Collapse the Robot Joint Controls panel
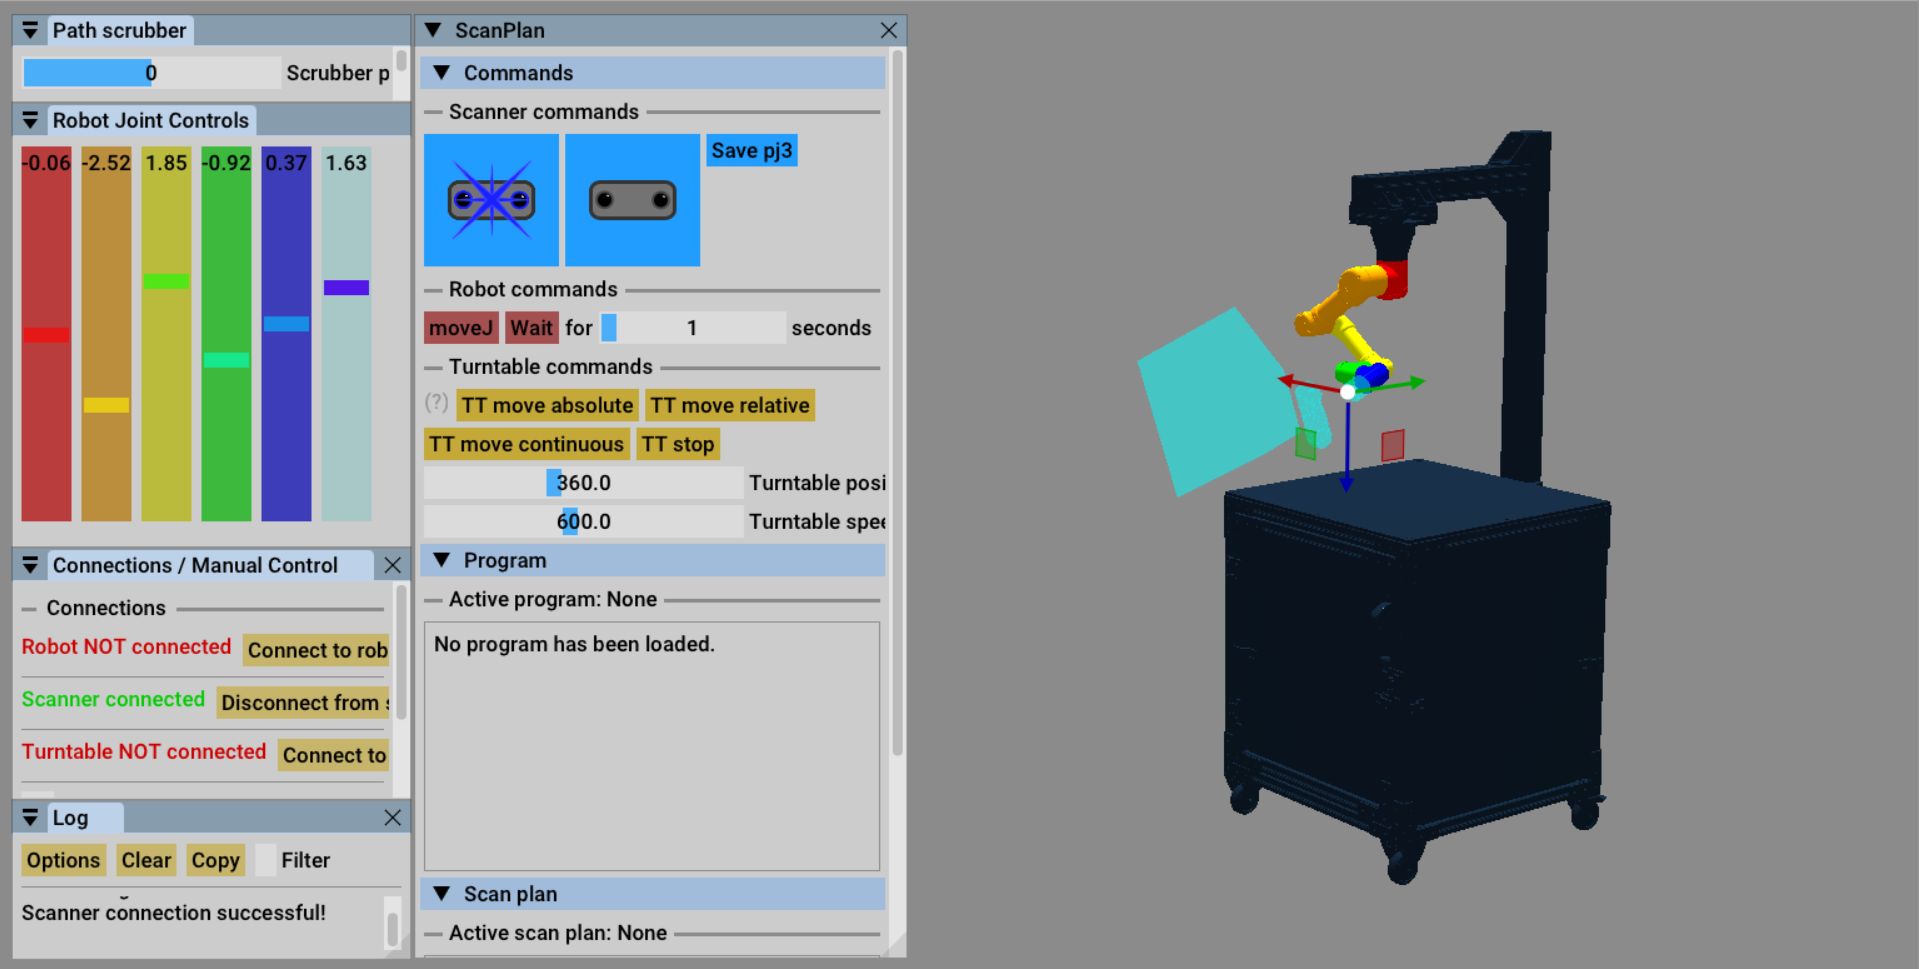 (30, 120)
